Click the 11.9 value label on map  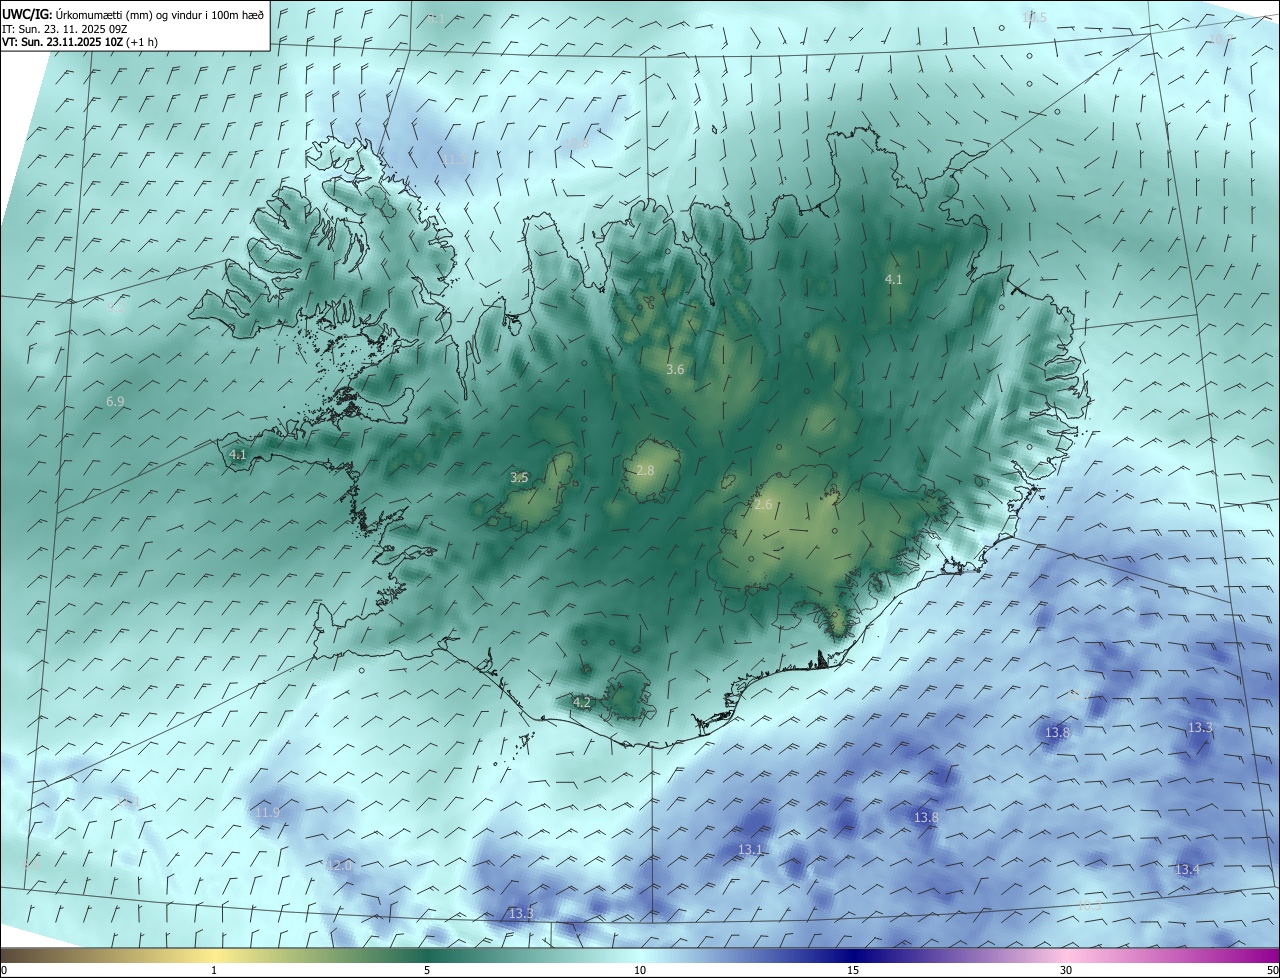point(267,812)
